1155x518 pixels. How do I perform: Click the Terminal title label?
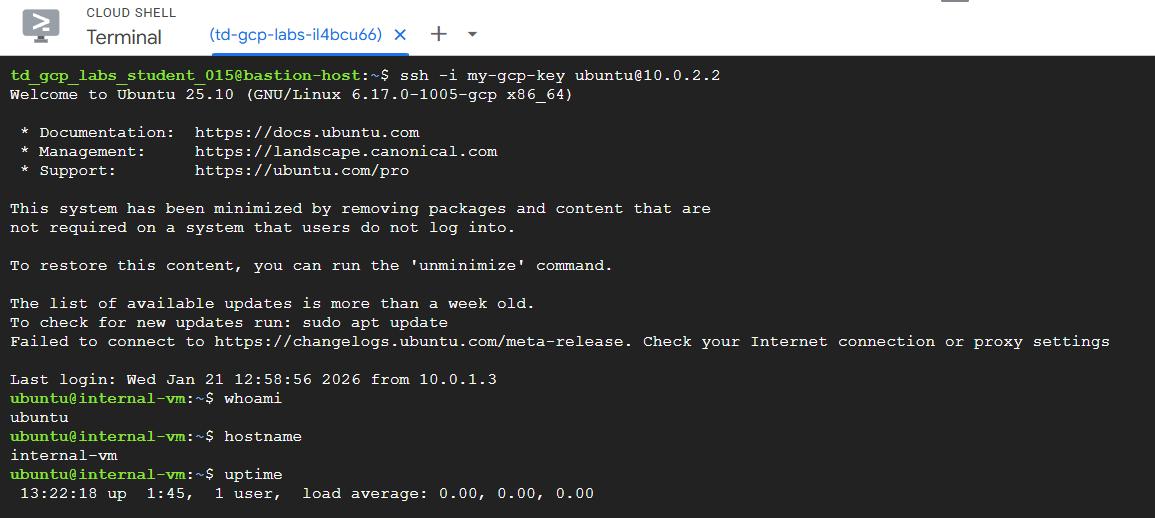(124, 38)
